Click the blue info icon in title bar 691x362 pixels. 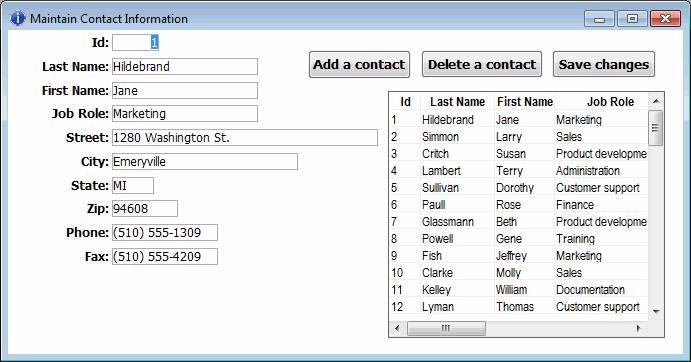point(18,18)
